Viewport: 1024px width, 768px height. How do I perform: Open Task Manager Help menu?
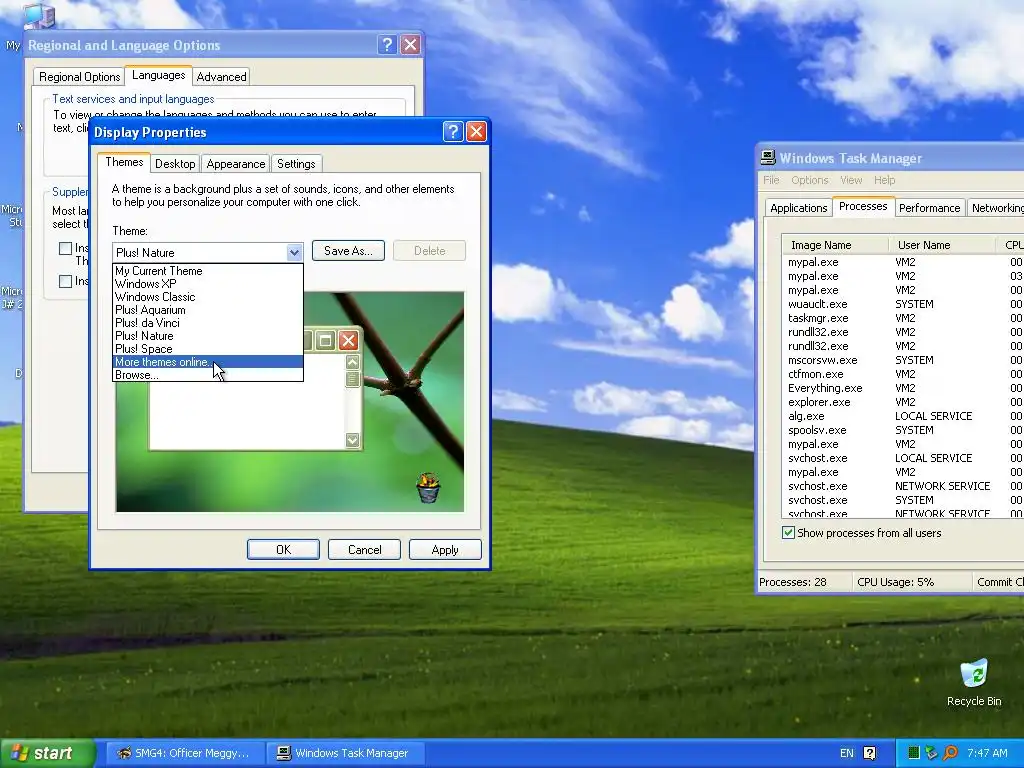[x=884, y=180]
